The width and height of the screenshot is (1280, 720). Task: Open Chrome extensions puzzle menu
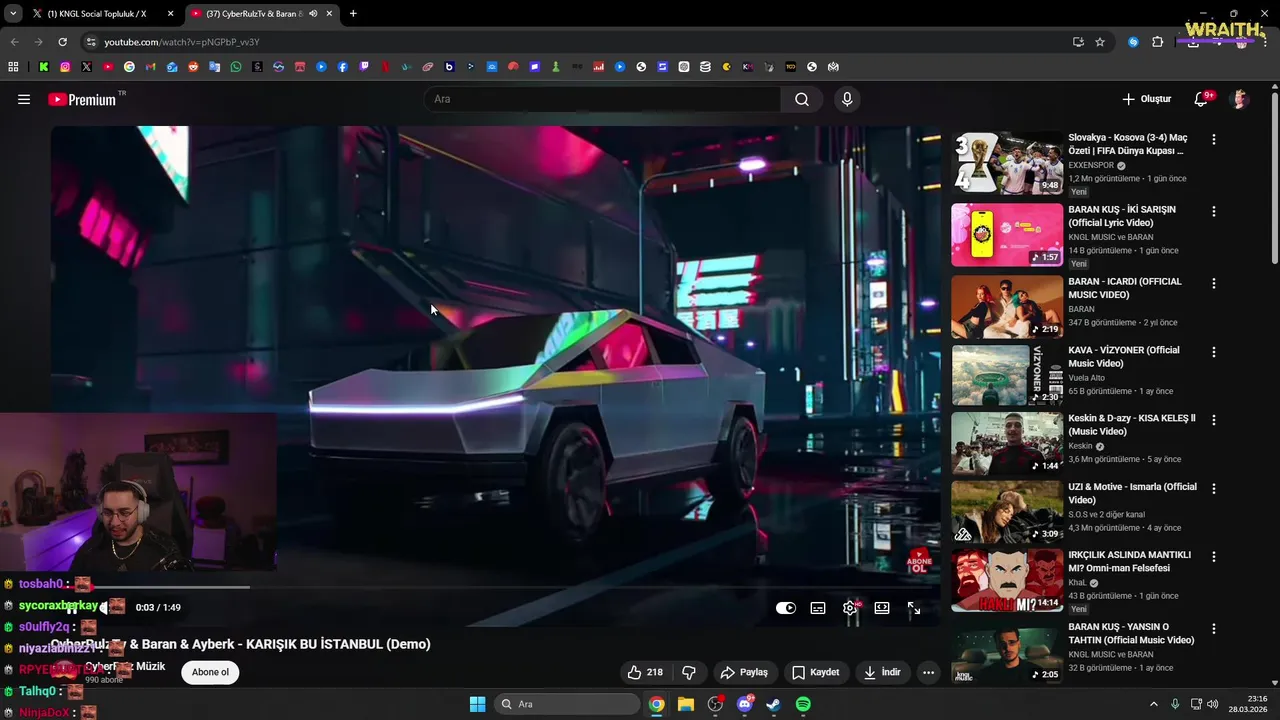[1158, 42]
